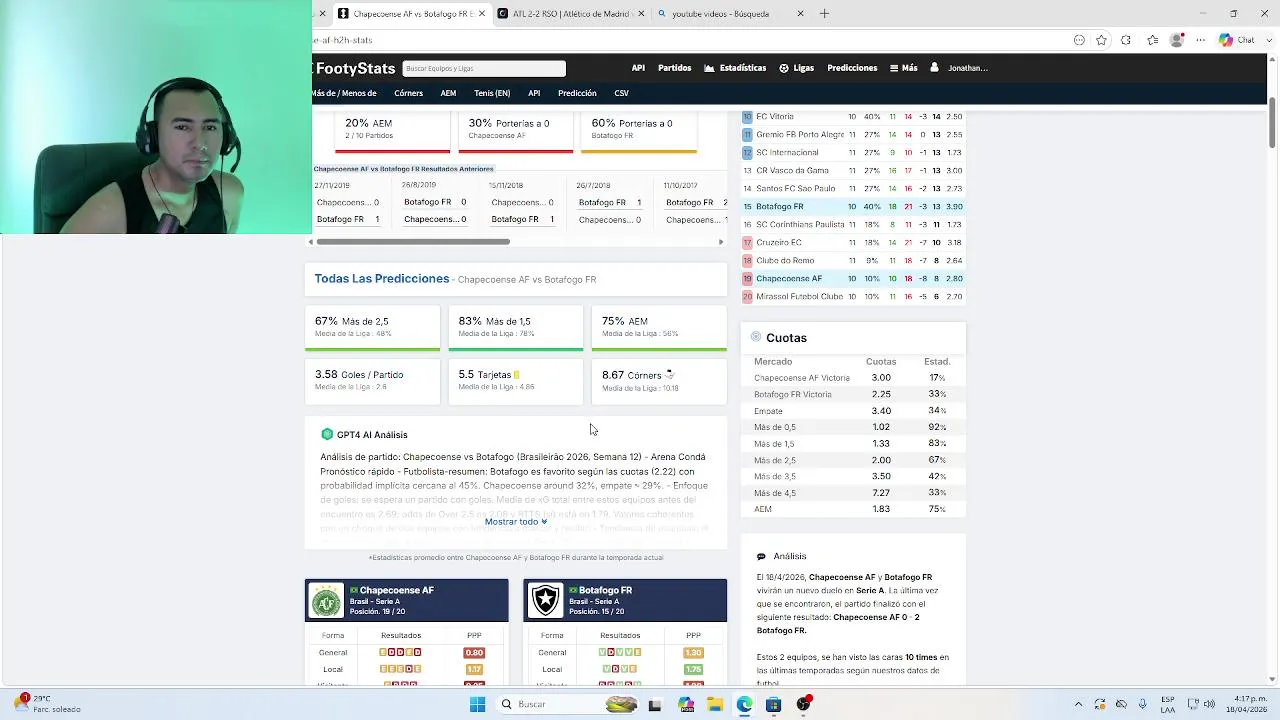Click the volume icon in system tray

pos(1209,704)
